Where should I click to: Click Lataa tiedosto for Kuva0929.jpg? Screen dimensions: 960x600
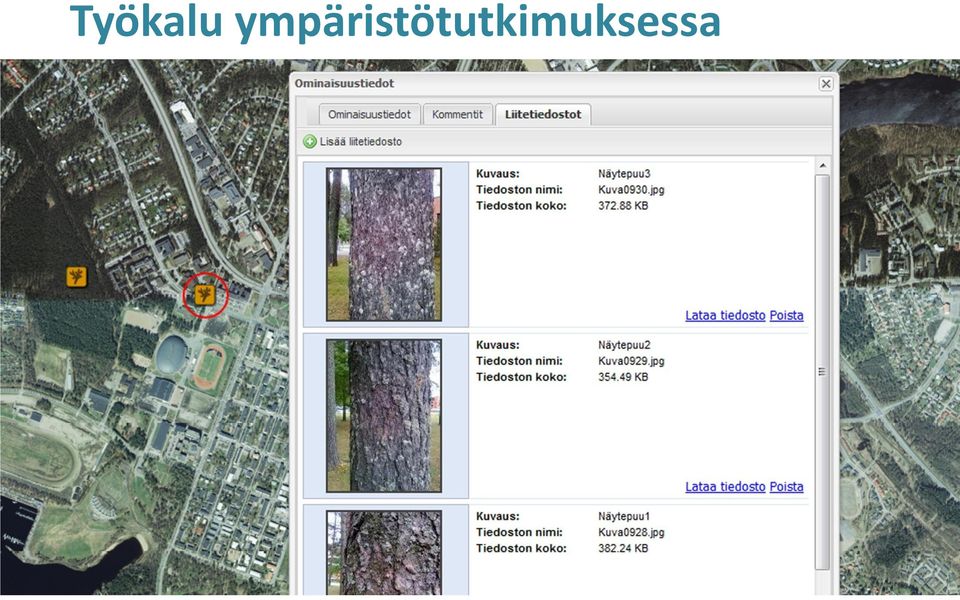point(725,487)
